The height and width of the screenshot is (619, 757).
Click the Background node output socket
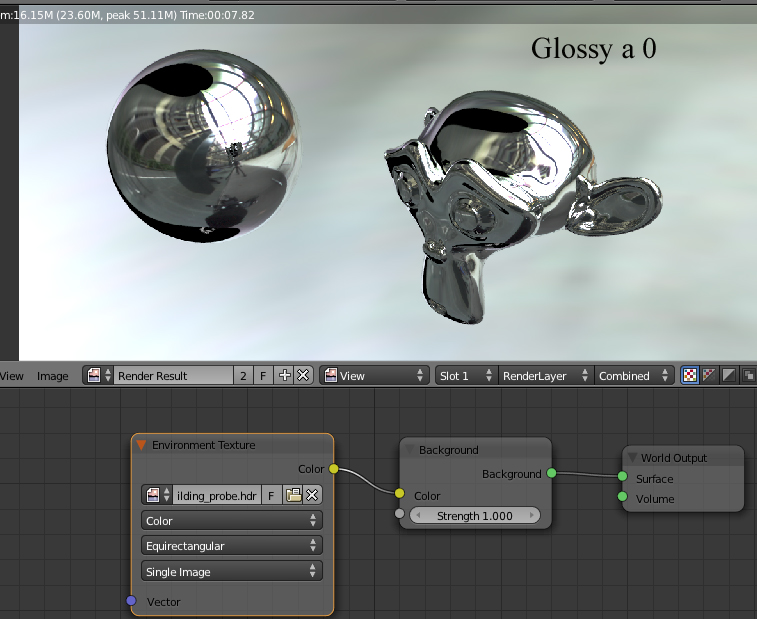(551, 473)
